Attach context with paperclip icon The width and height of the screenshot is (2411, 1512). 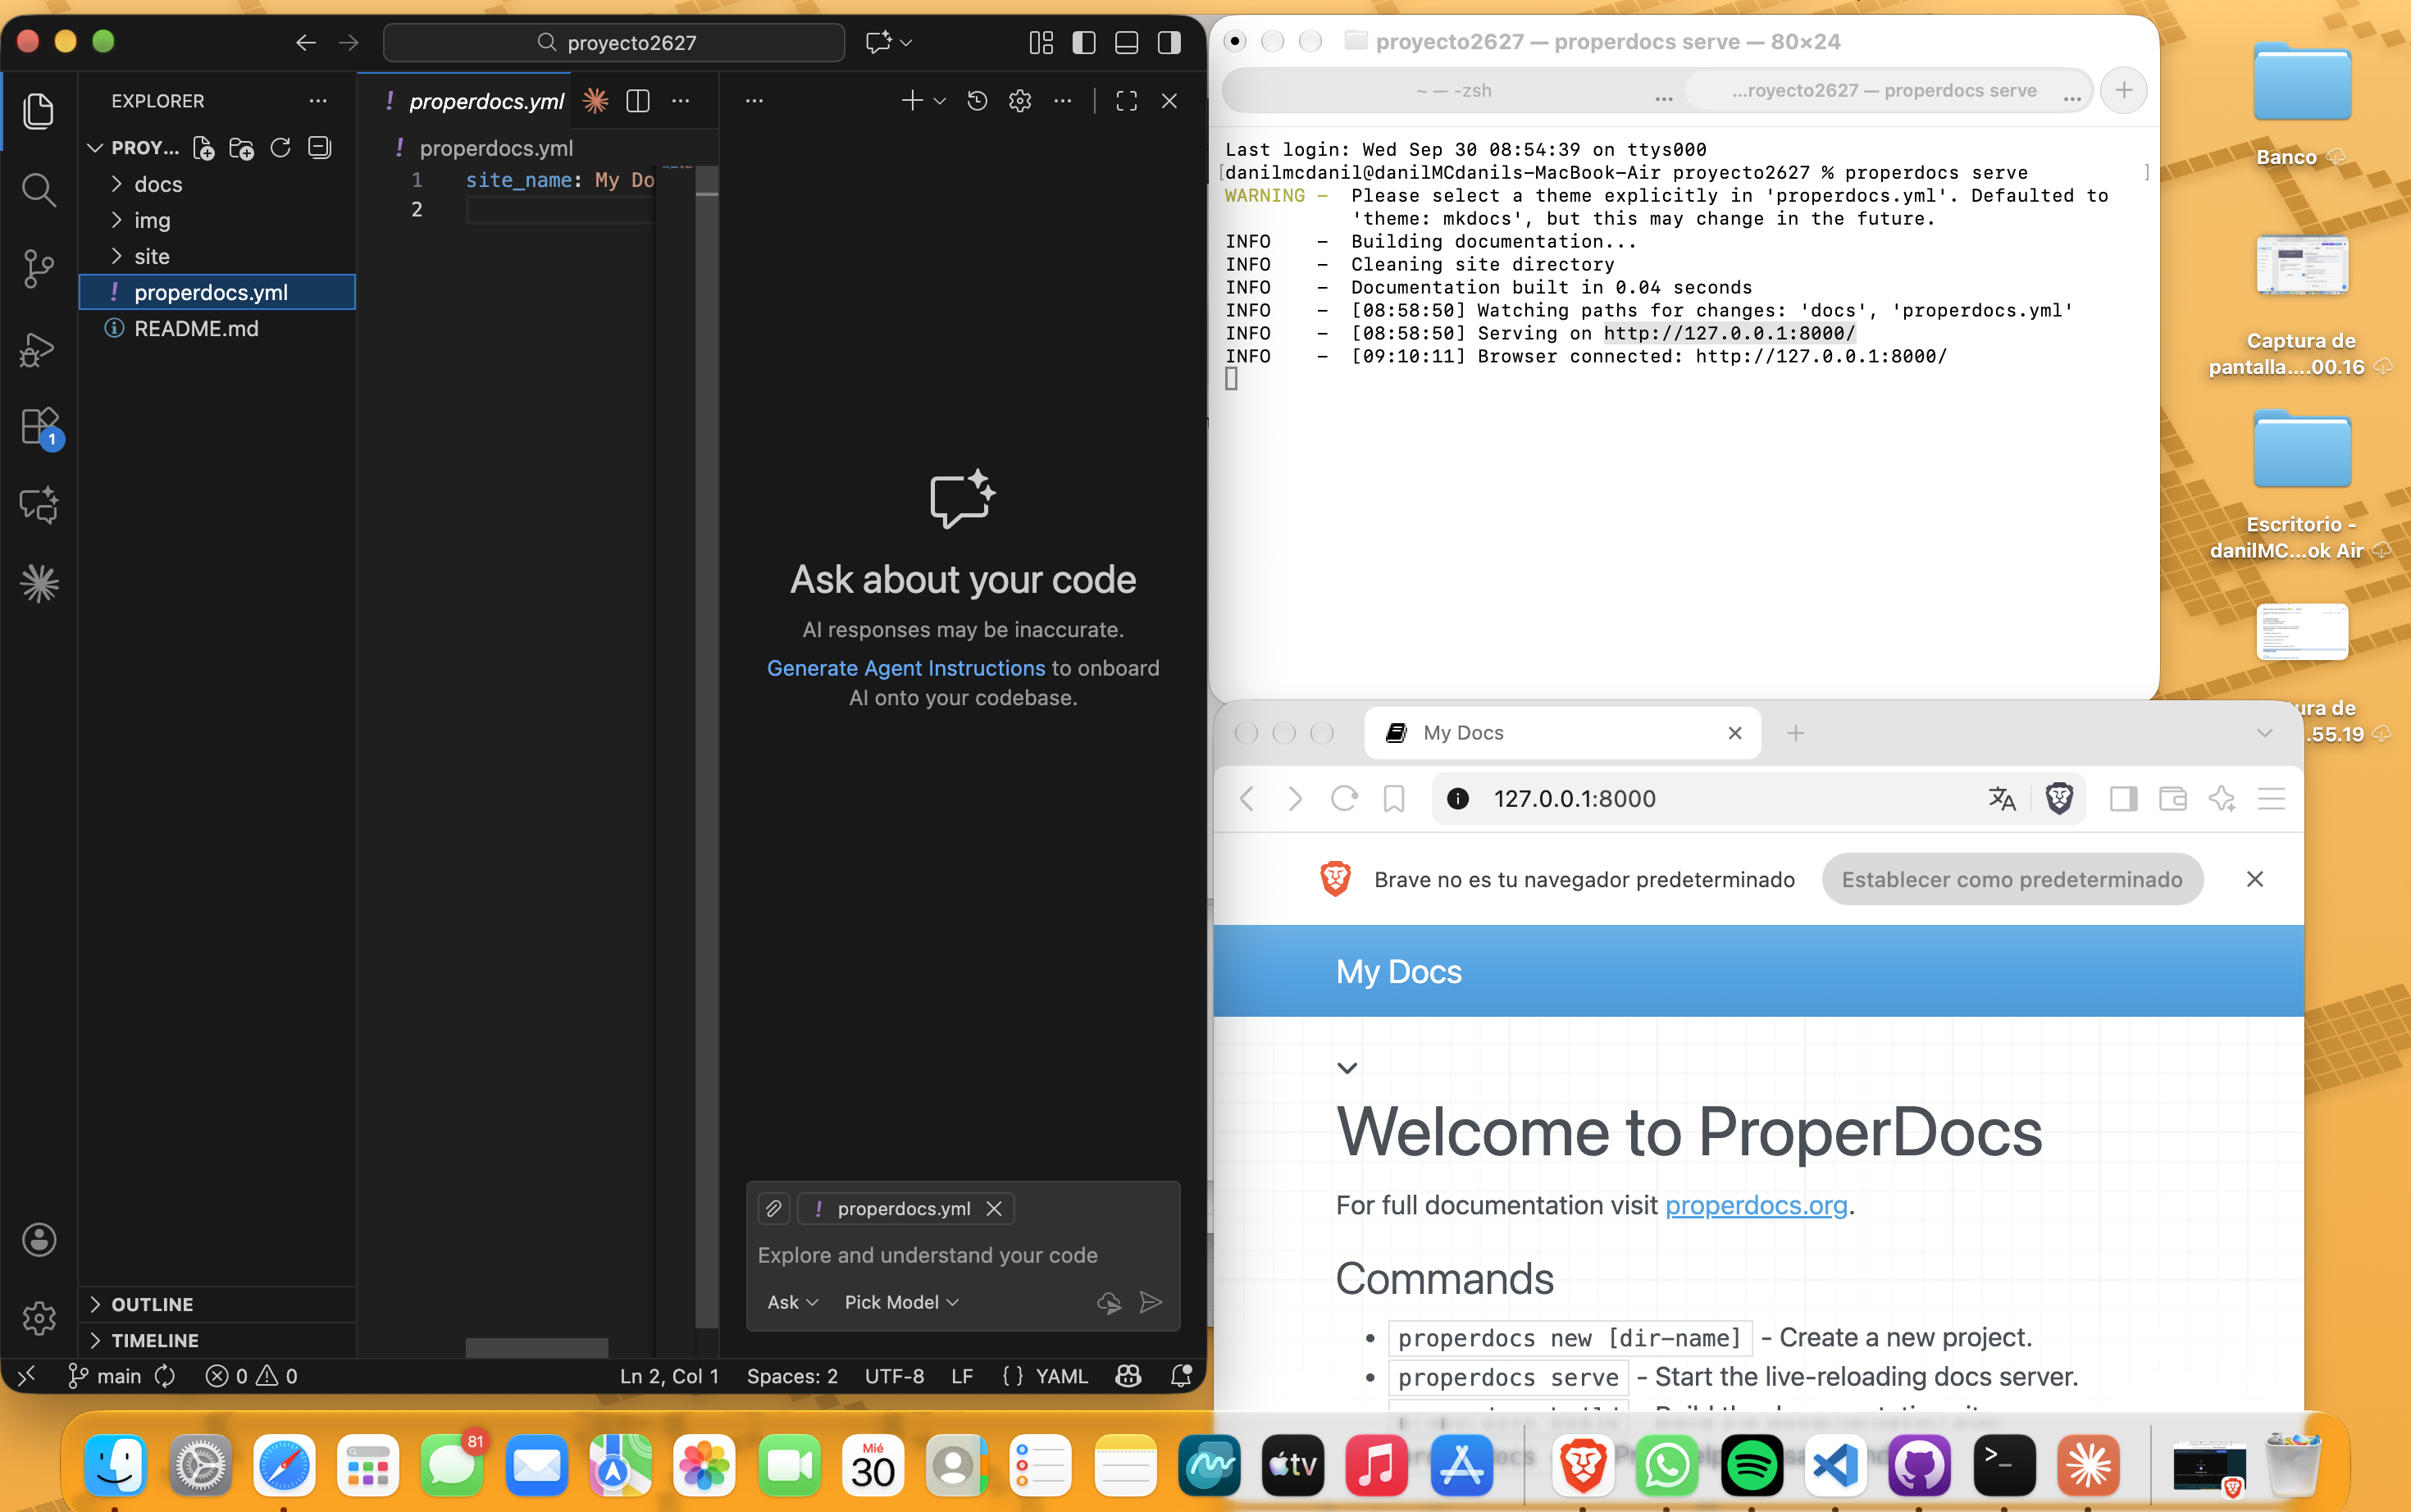(774, 1208)
